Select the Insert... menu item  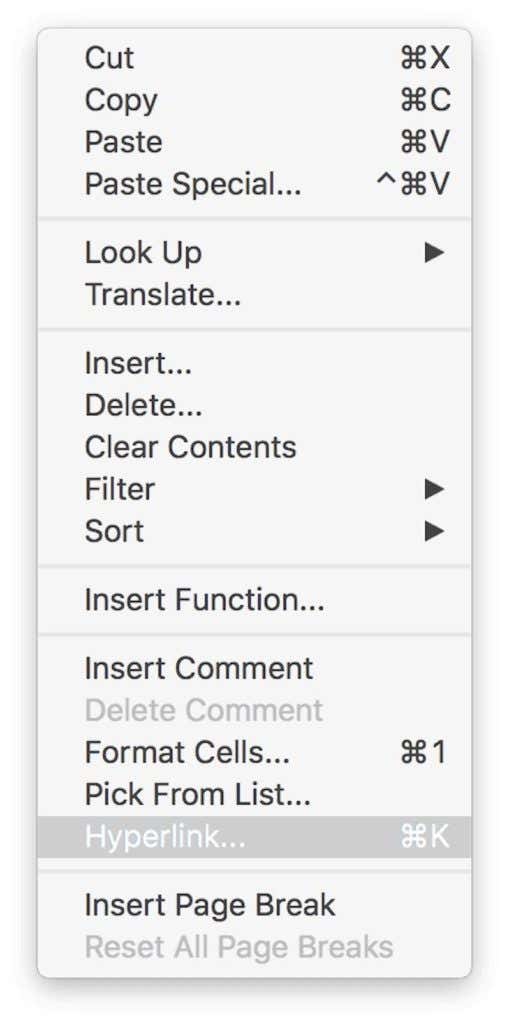click(254, 364)
